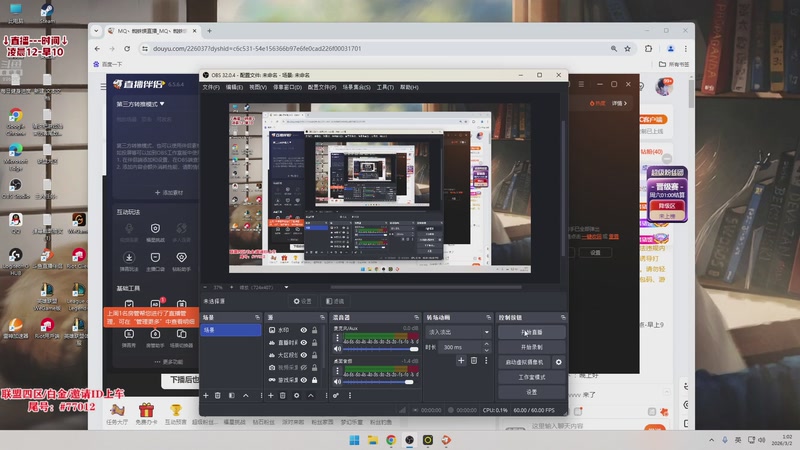Open virtual camera settings gear
Image resolution: width=800 pixels, height=450 pixels.
pos(559,362)
